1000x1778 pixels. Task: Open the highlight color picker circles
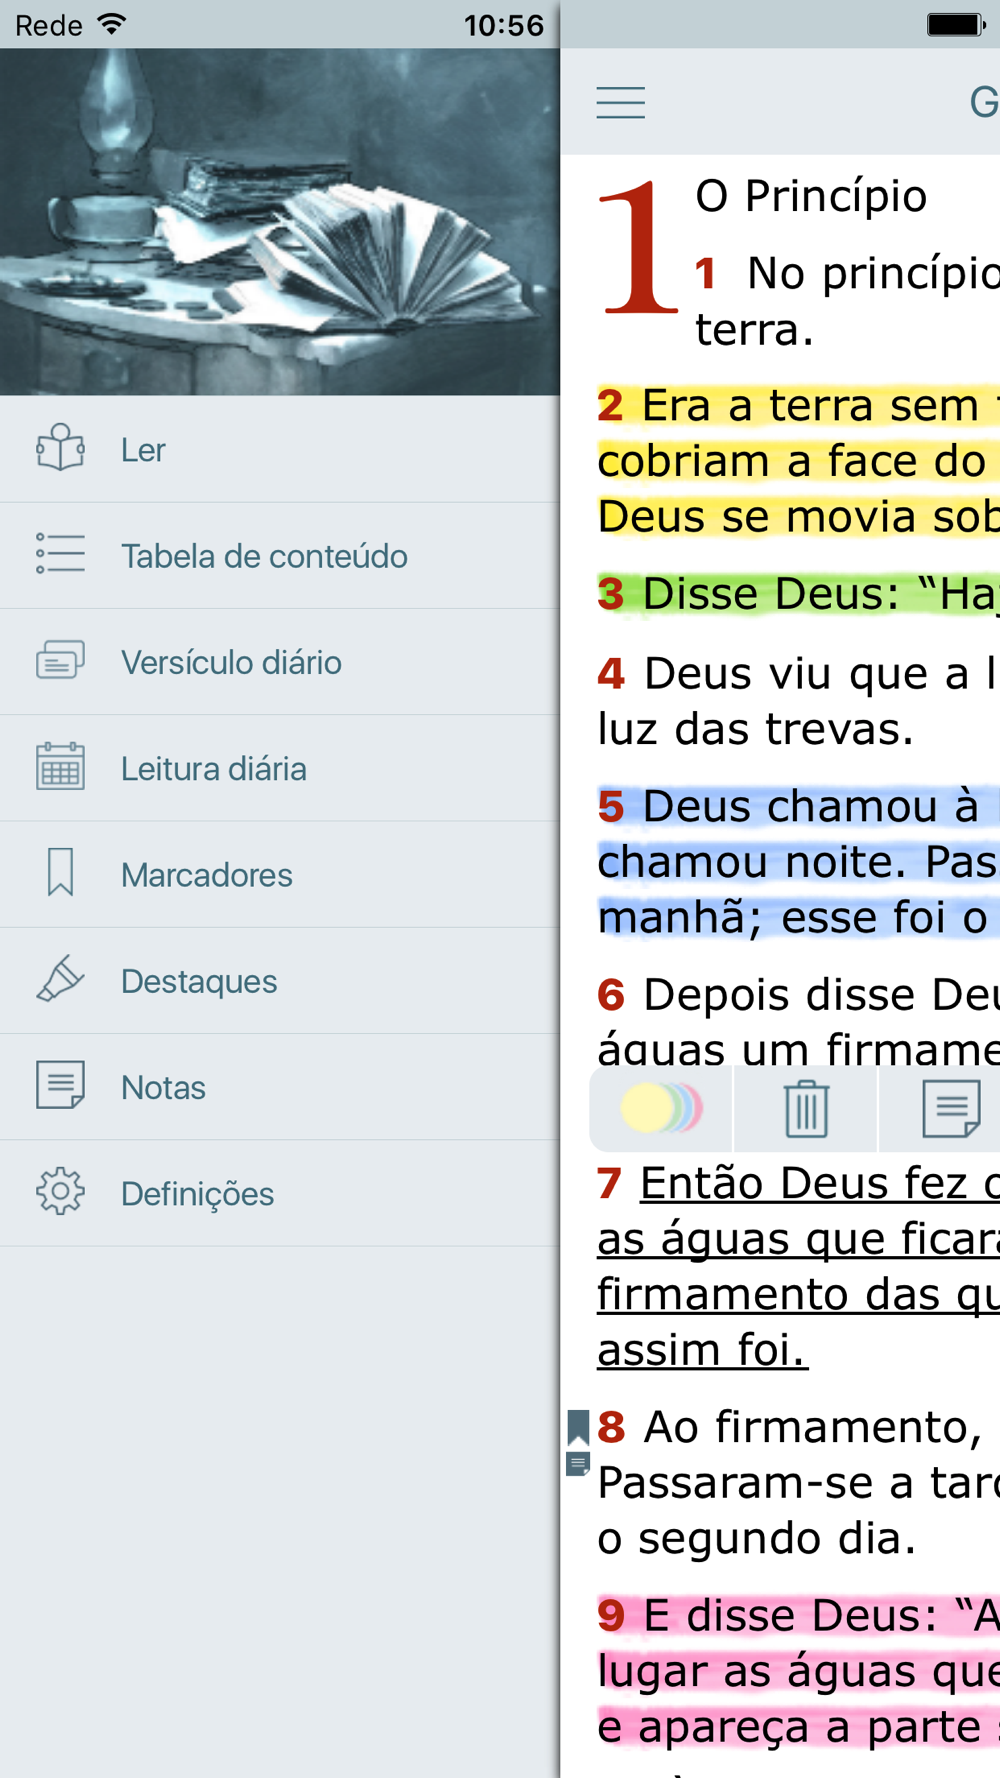click(662, 1108)
